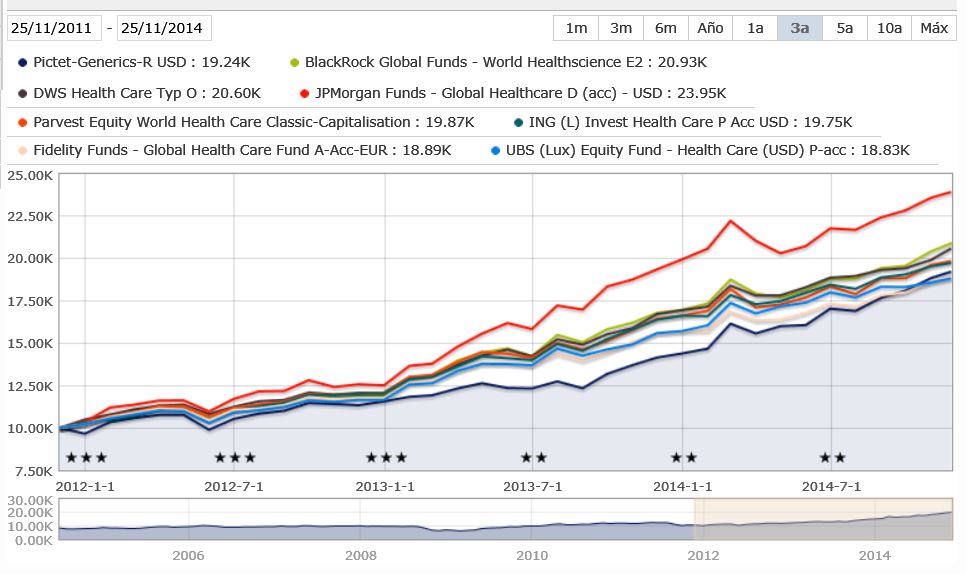Click the Fidelity Global Health Care legend dot
Viewport: 967px width, 575px height.
tap(23, 151)
